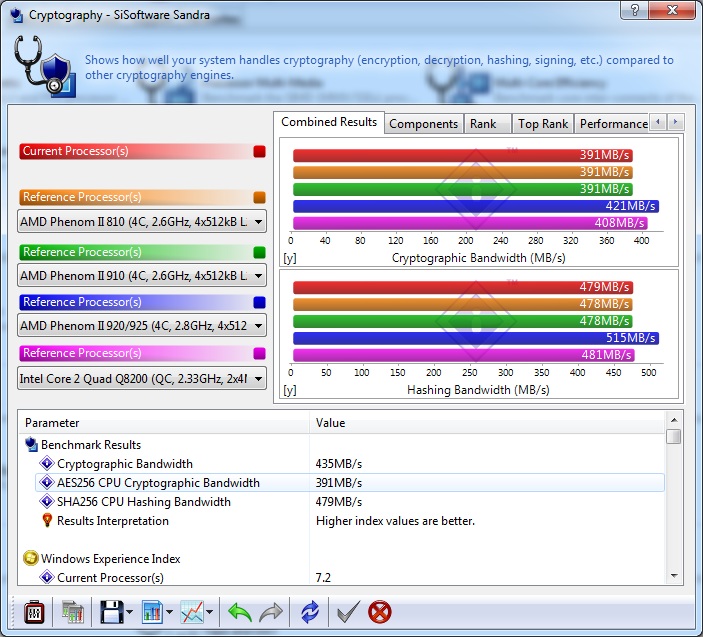703x637 pixels.
Task: Click the Parameter column header
Action: click(x=164, y=423)
